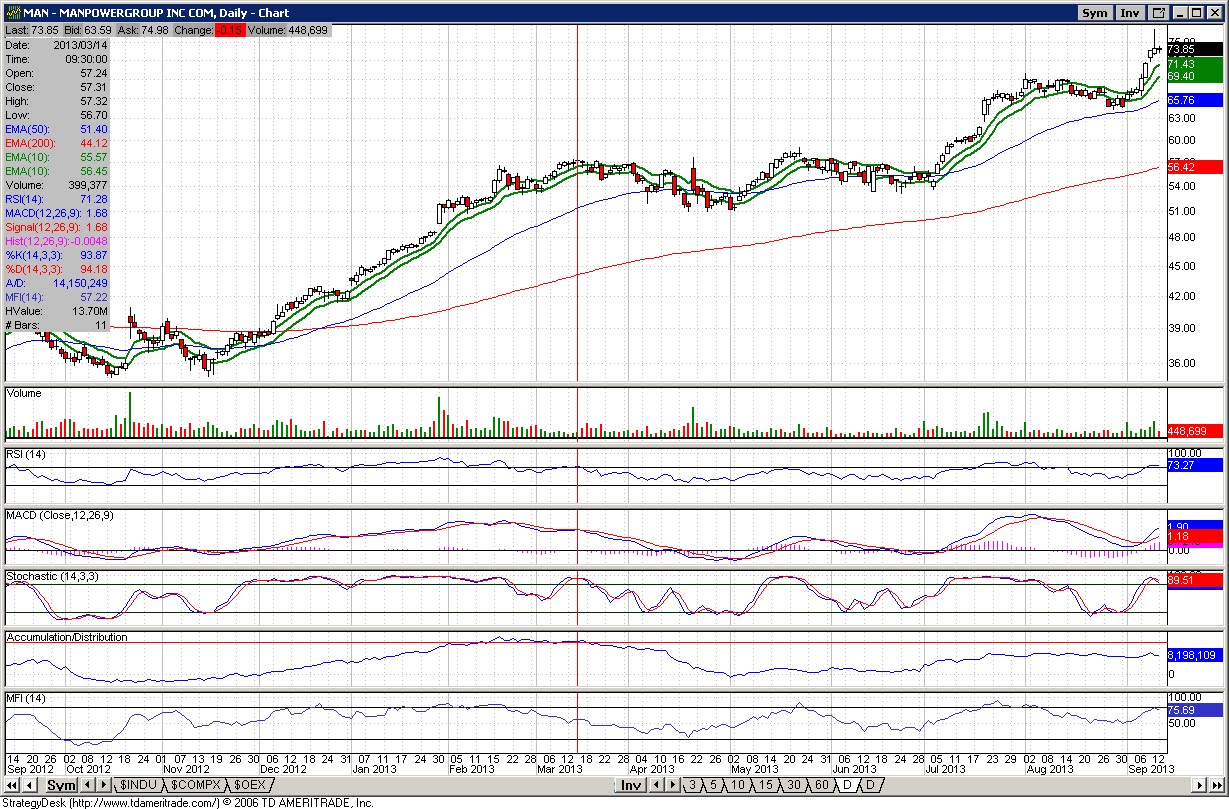Click the EMA(50) 51.40 row in data panel

pos(56,129)
